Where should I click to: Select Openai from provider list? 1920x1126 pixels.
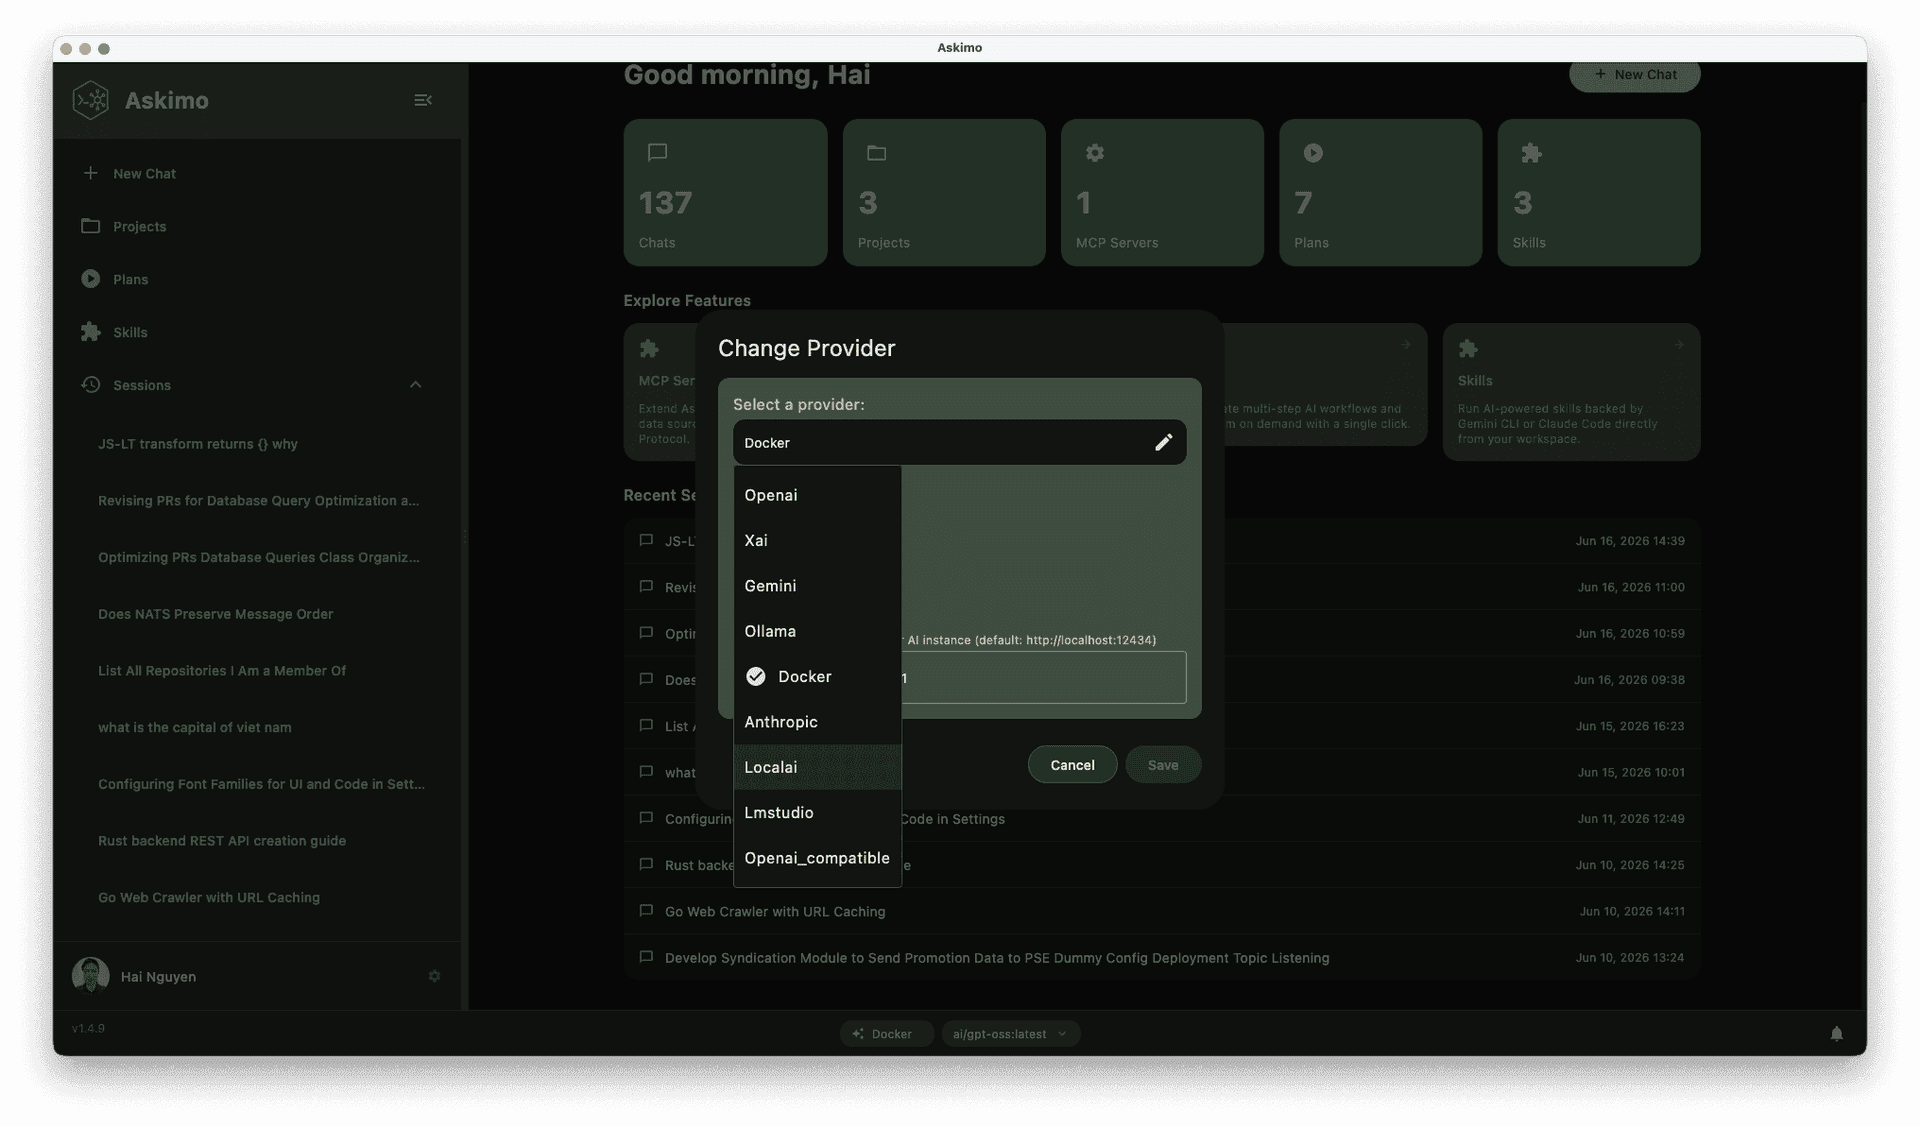point(817,495)
